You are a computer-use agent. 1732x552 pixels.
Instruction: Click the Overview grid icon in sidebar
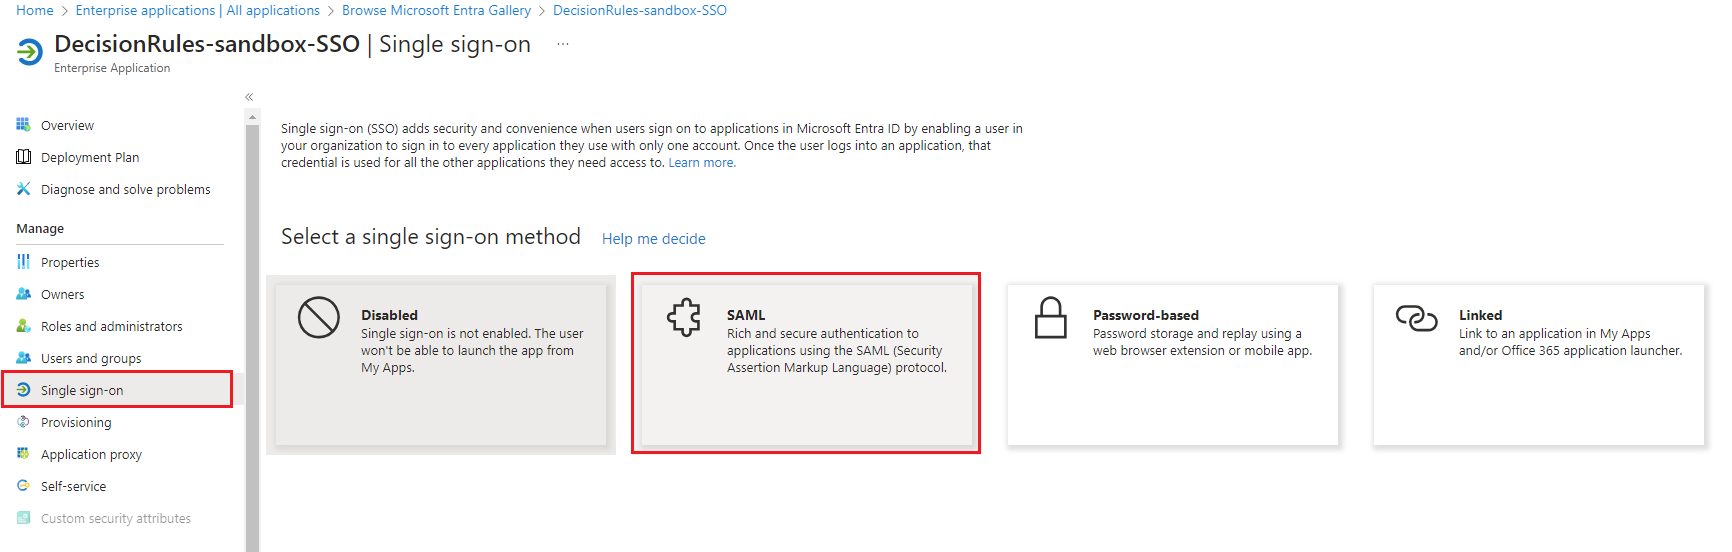pos(23,125)
